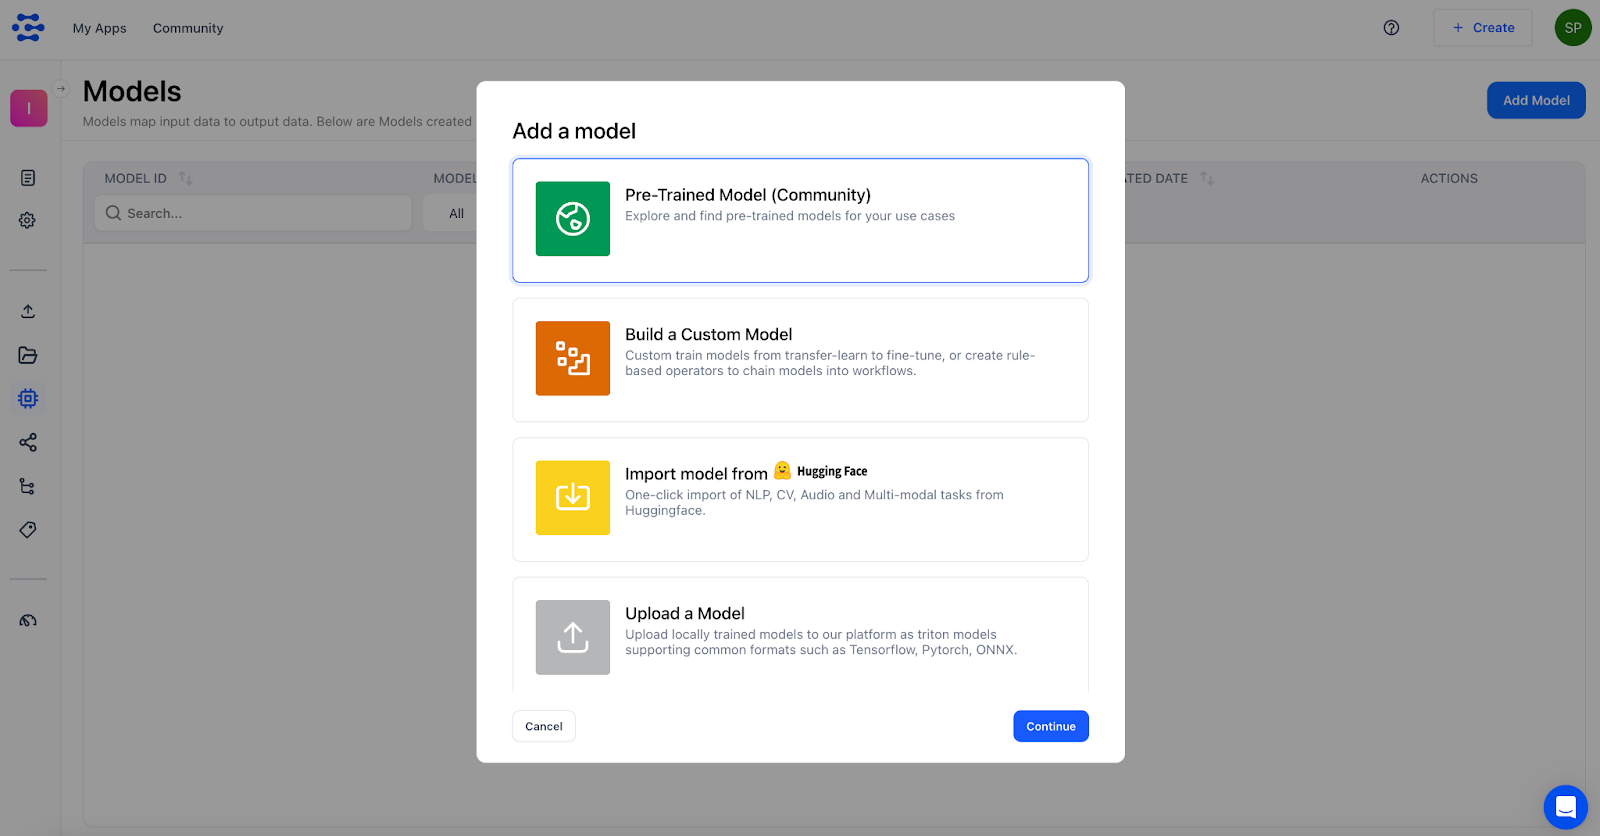This screenshot has width=1600, height=836.
Task: Click the upload inputs sidebar icon
Action: pos(28,311)
